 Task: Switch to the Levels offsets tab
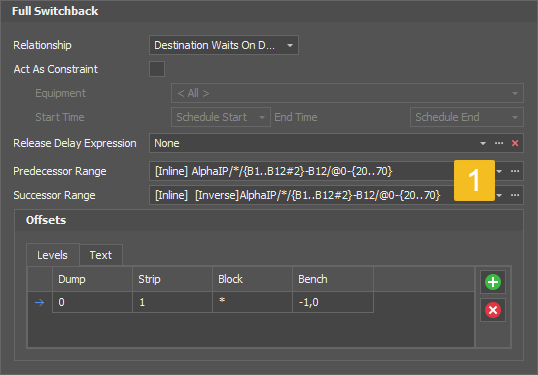click(x=53, y=255)
